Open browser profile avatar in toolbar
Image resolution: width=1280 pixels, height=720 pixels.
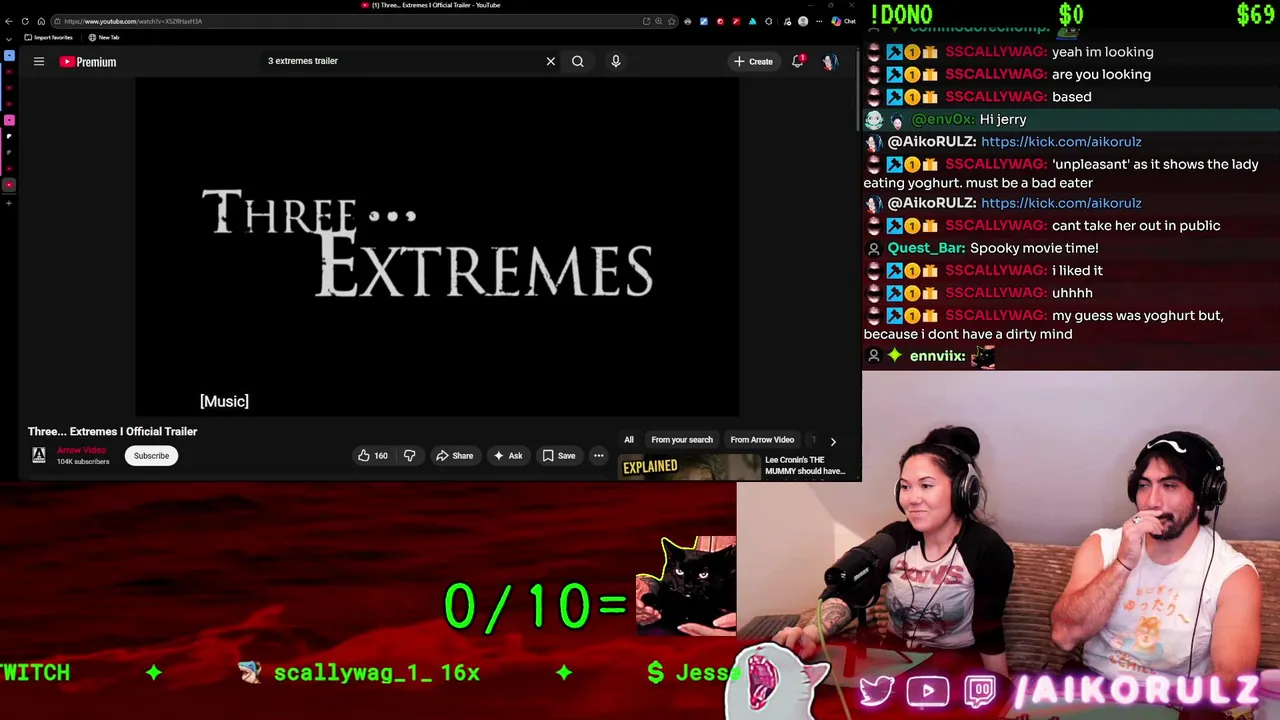tap(803, 21)
